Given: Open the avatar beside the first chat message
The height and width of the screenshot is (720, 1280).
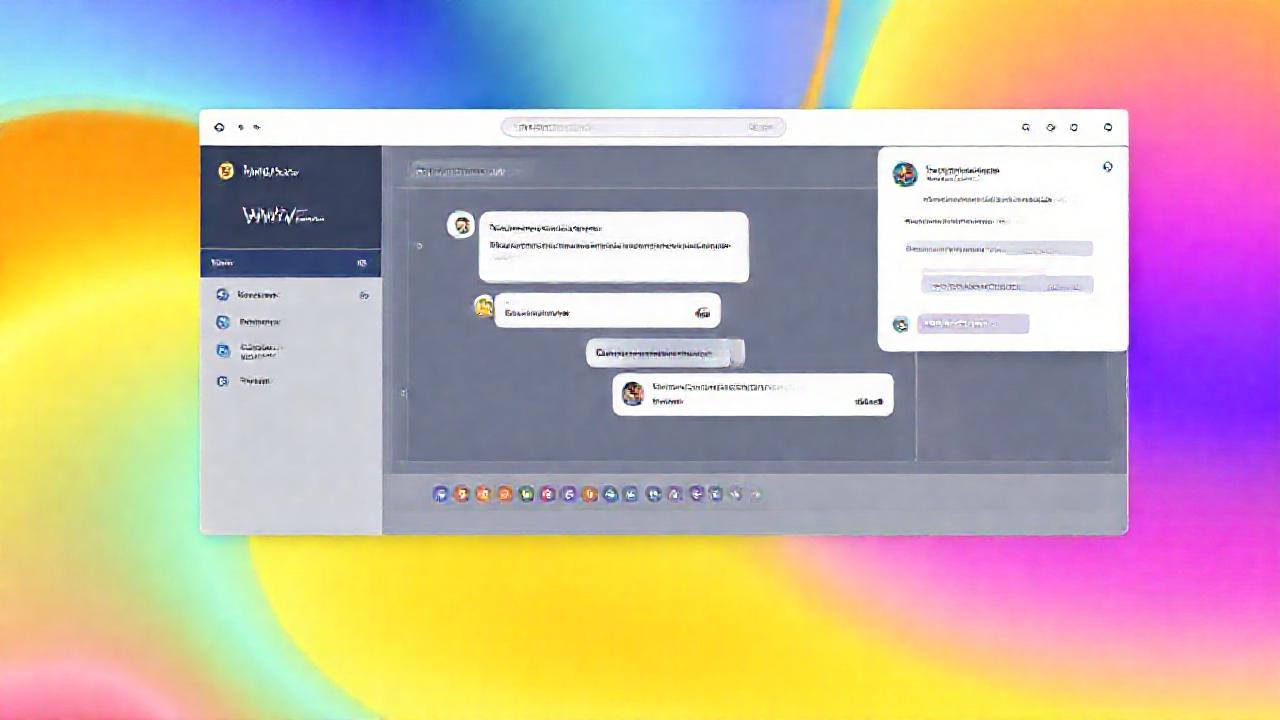Looking at the screenshot, I should [461, 224].
